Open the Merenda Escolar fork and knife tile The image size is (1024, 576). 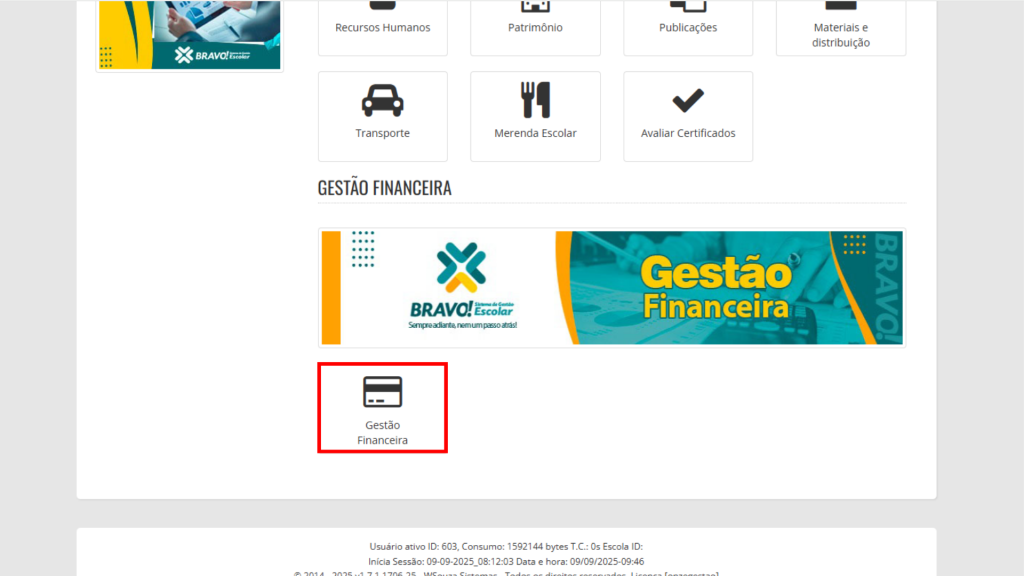pos(535,116)
